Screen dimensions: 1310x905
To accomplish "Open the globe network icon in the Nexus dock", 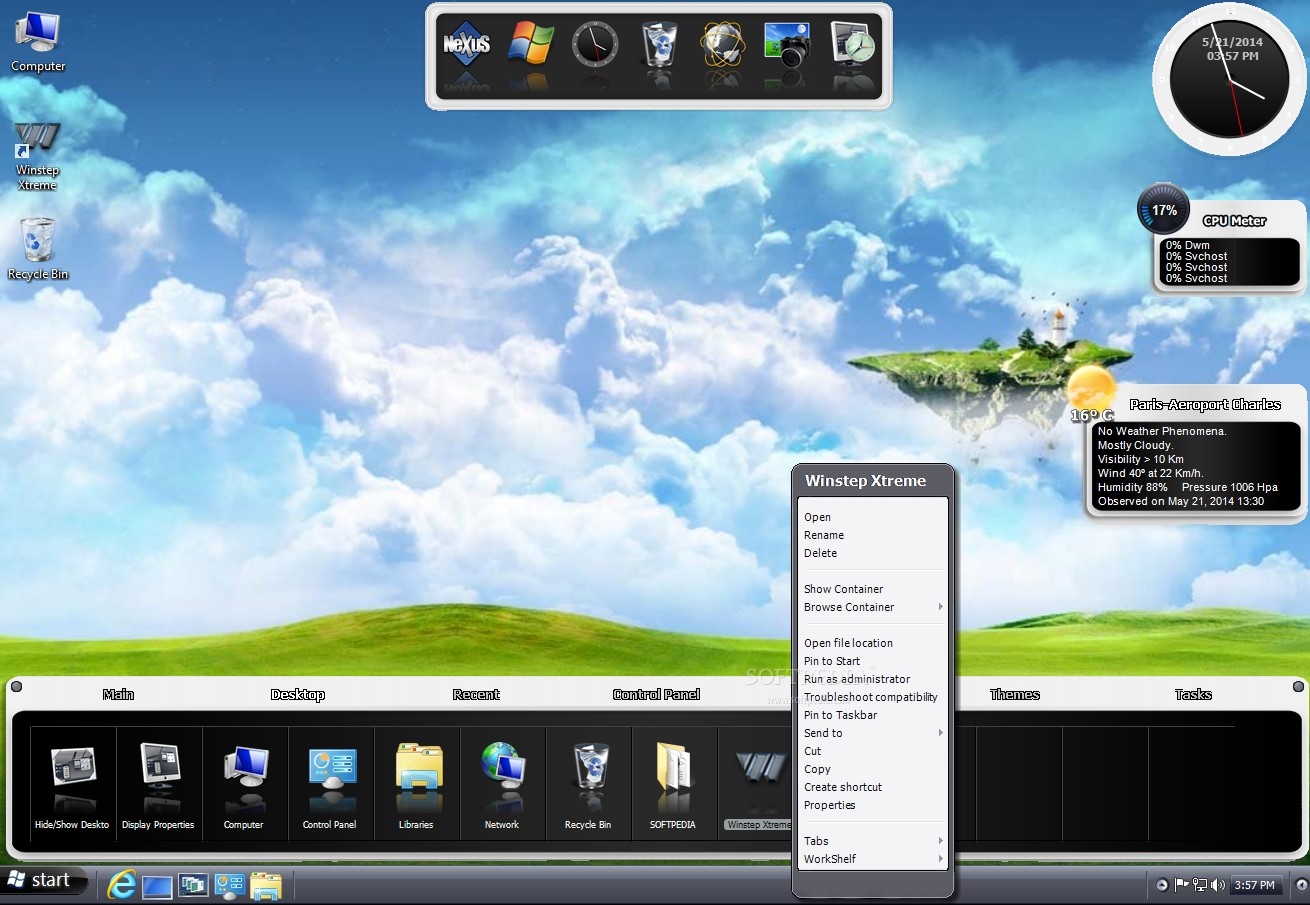I will coord(723,45).
